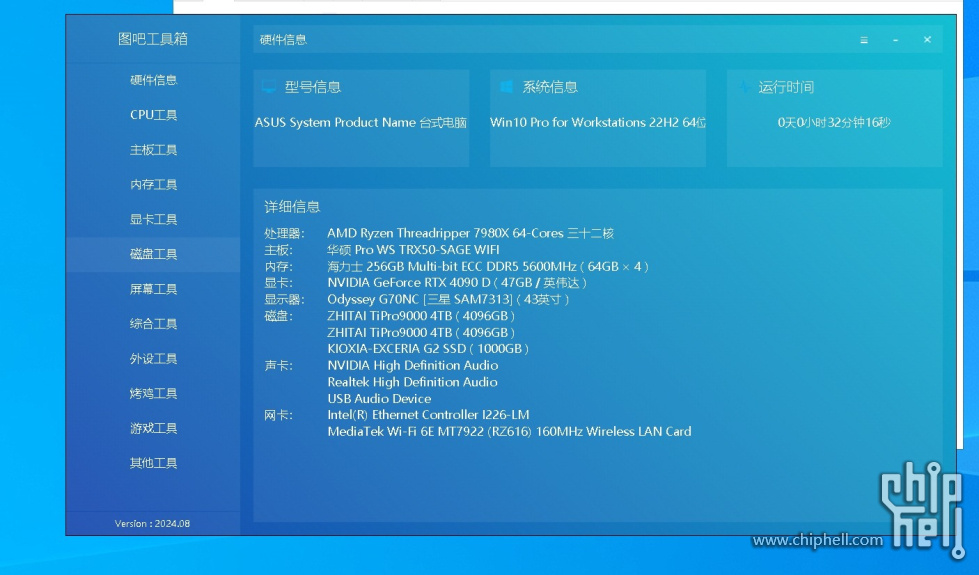Click the 网卡 label in details
Image resolution: width=979 pixels, height=575 pixels.
point(278,415)
